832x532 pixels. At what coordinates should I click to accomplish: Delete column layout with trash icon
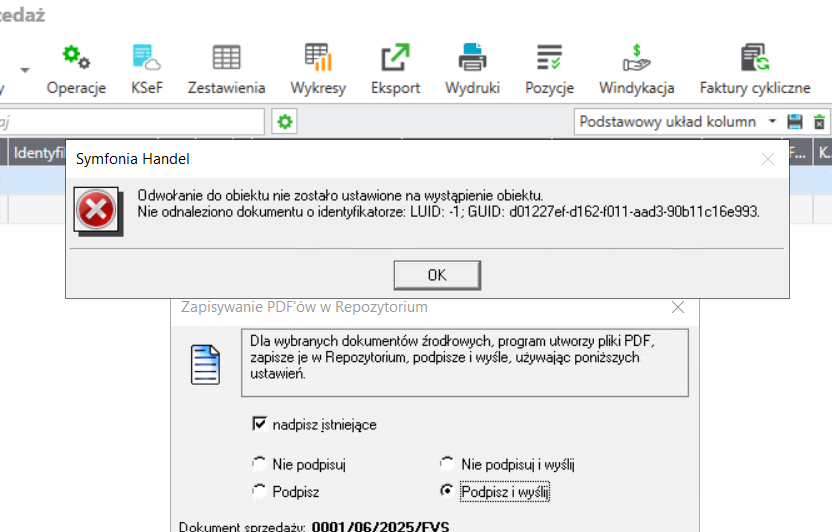pyautogui.click(x=819, y=122)
